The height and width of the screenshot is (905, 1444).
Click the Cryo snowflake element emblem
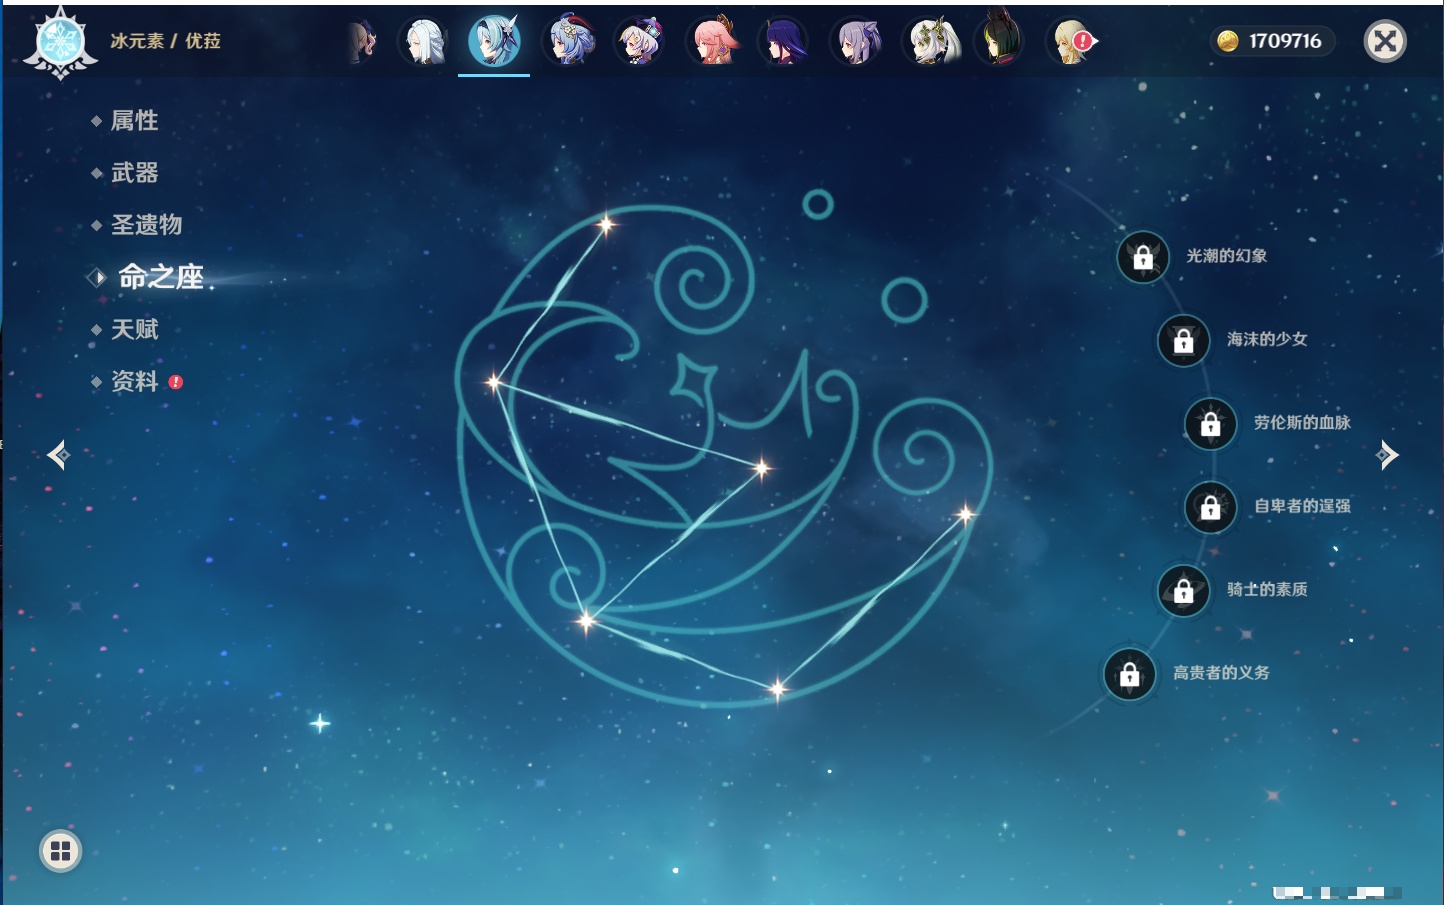coord(60,43)
